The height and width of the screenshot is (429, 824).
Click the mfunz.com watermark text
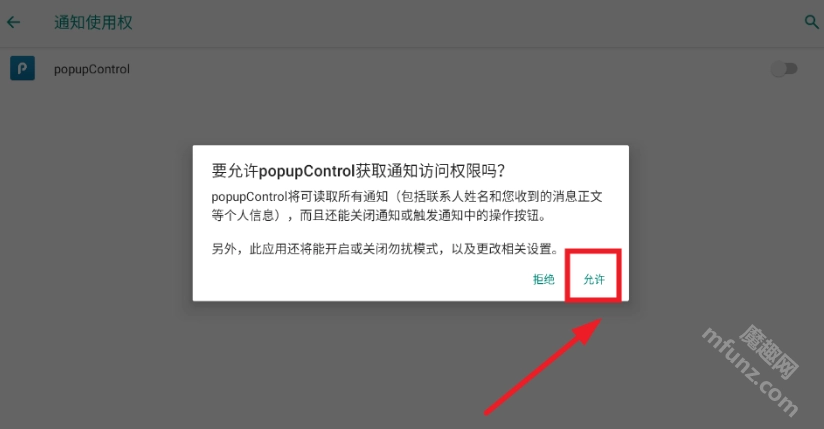click(750, 372)
